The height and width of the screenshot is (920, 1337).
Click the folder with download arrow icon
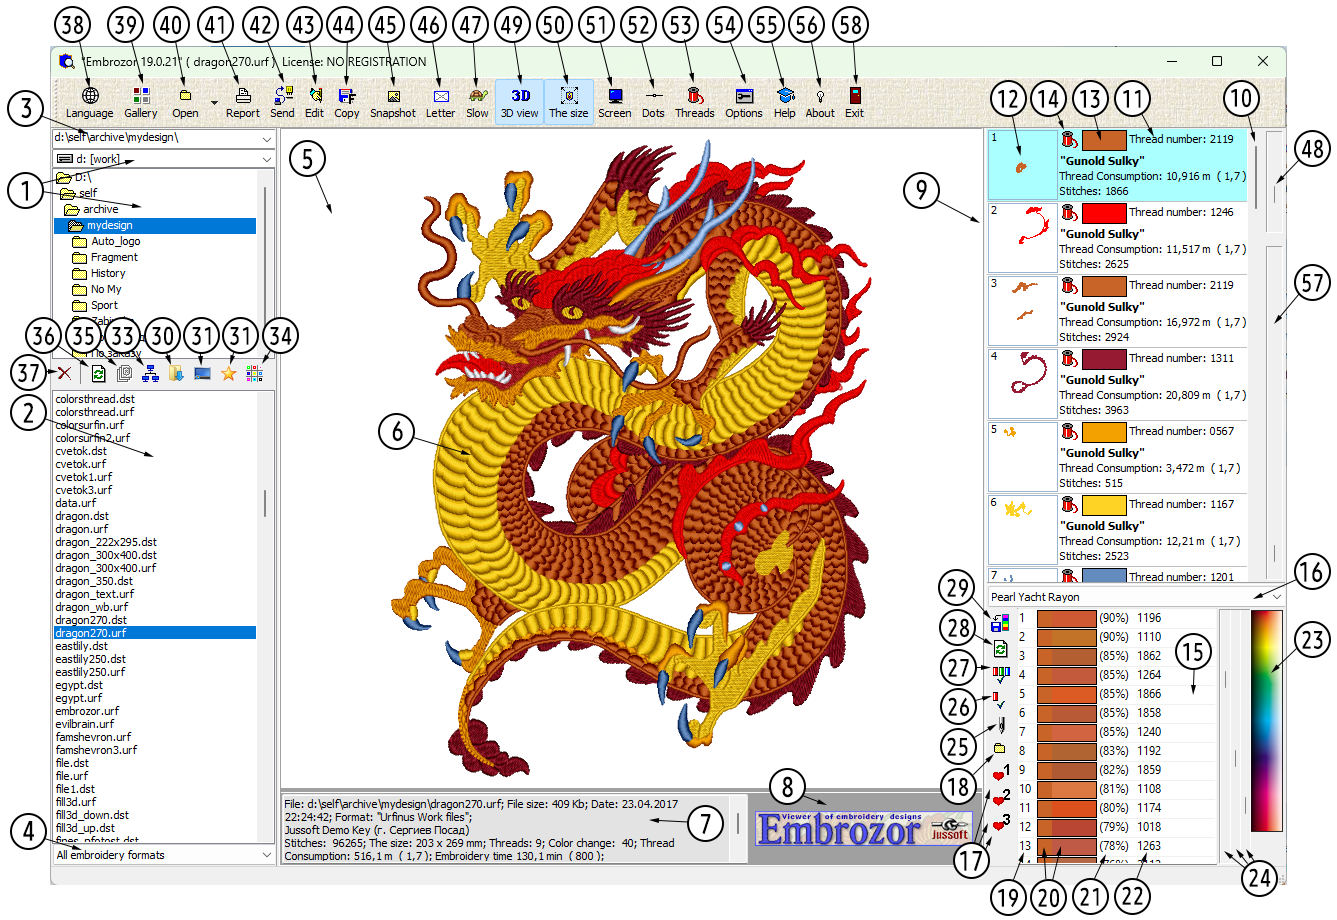click(x=176, y=373)
